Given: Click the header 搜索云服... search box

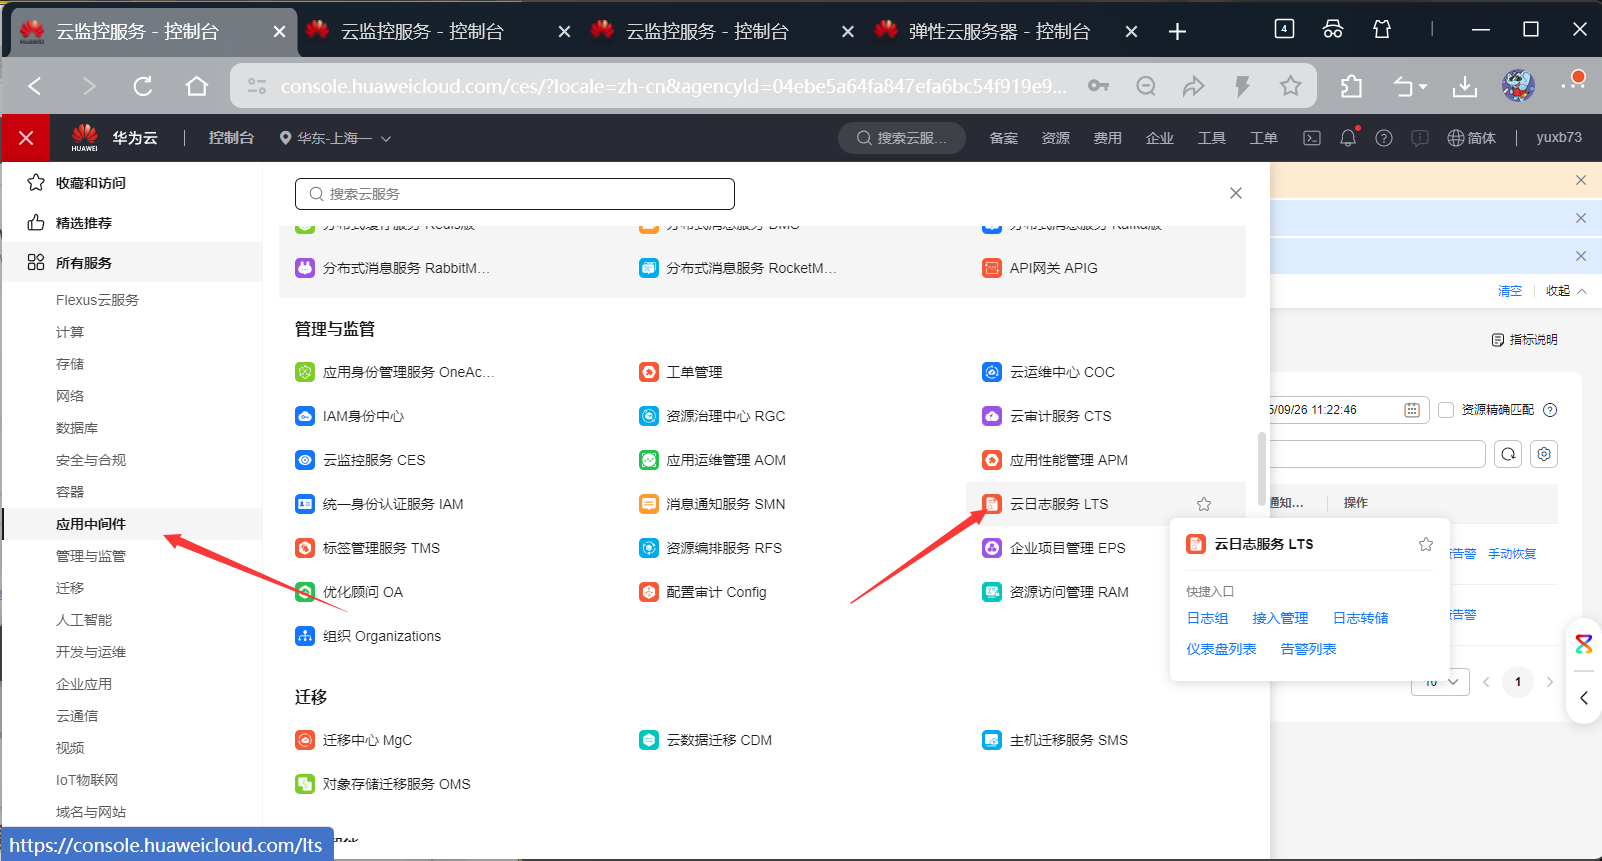Looking at the screenshot, I should coord(901,138).
